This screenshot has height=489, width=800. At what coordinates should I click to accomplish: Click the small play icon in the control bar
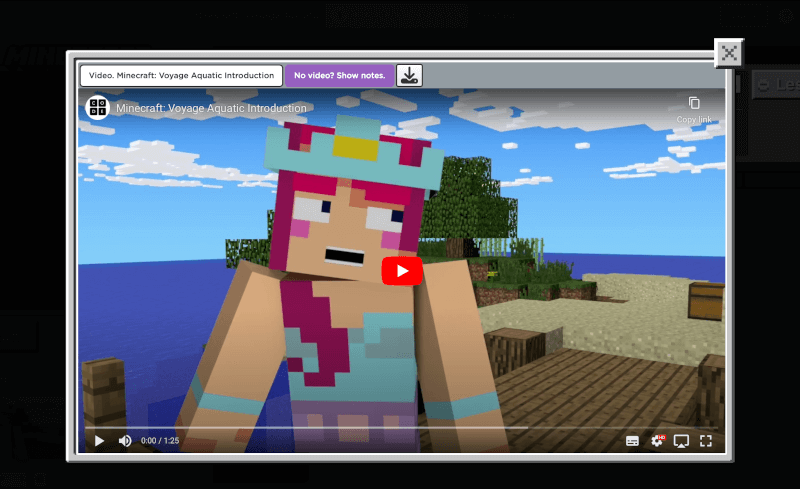point(99,441)
